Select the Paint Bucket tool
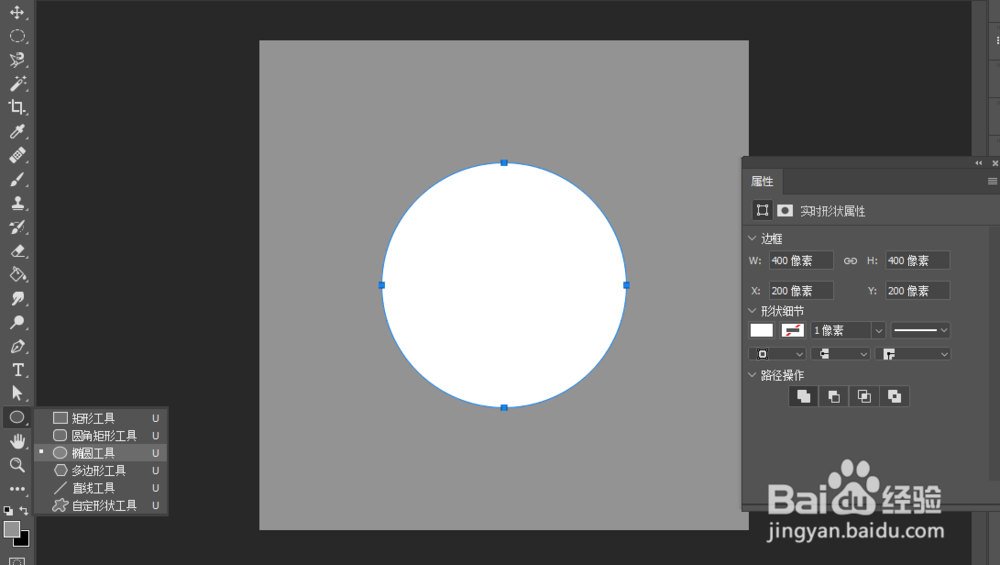The width and height of the screenshot is (1000, 565). [17, 275]
